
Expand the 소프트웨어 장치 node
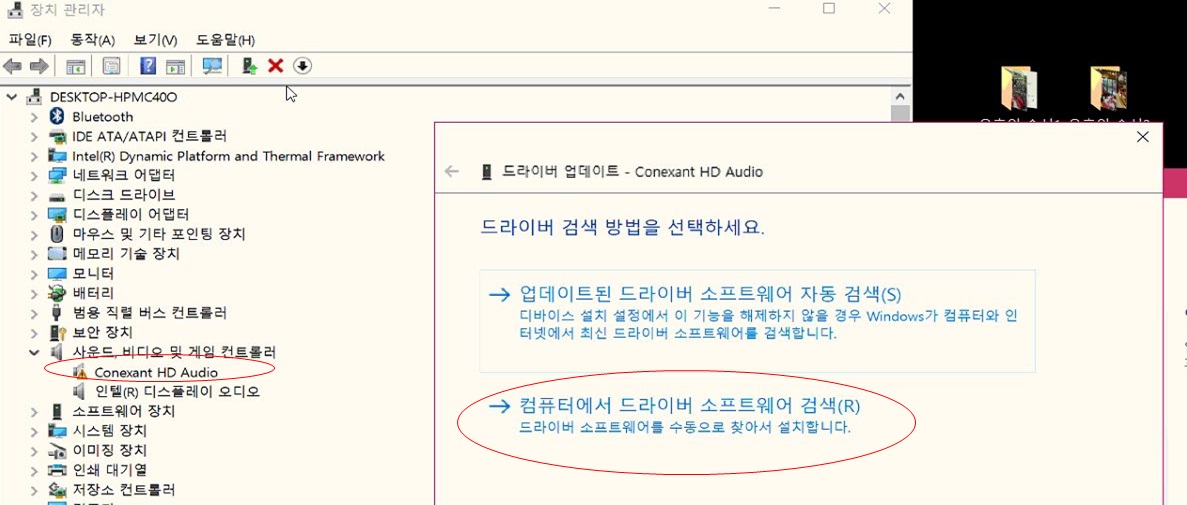33,411
